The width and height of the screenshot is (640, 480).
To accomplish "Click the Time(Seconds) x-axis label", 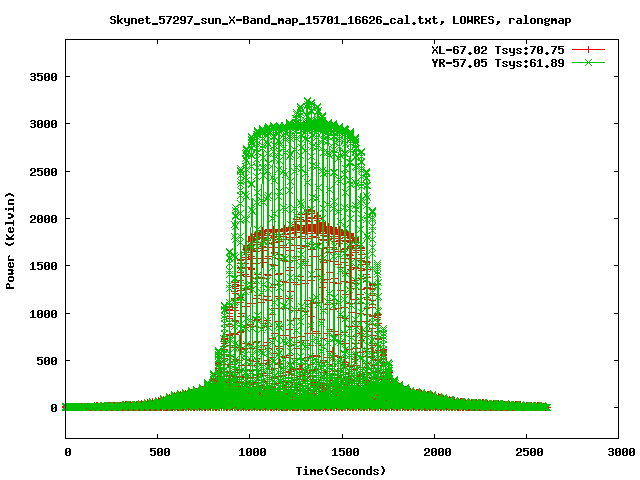I will click(x=340, y=471).
